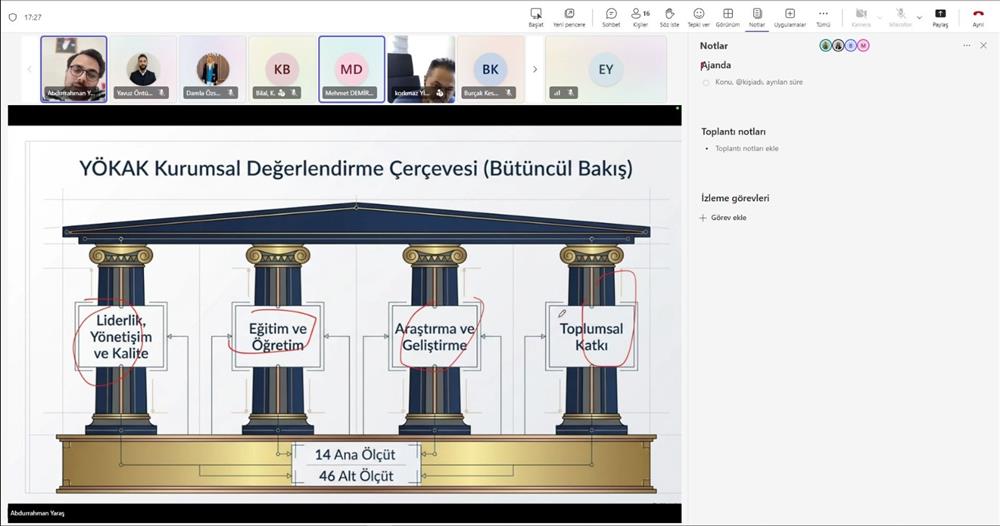Viewport: 1000px width, 526px height.
Task: Click Başlat in the meeting toolbar
Action: (536, 16)
